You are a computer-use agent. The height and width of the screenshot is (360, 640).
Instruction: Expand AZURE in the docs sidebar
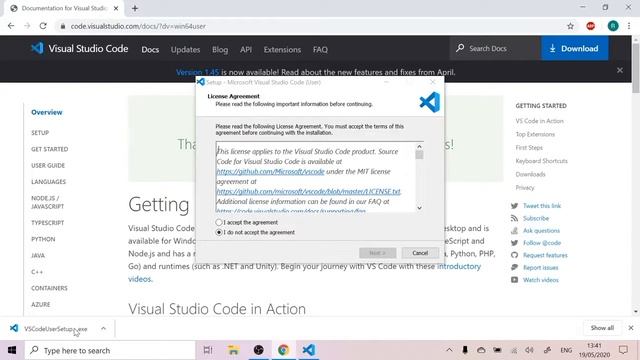(40, 304)
